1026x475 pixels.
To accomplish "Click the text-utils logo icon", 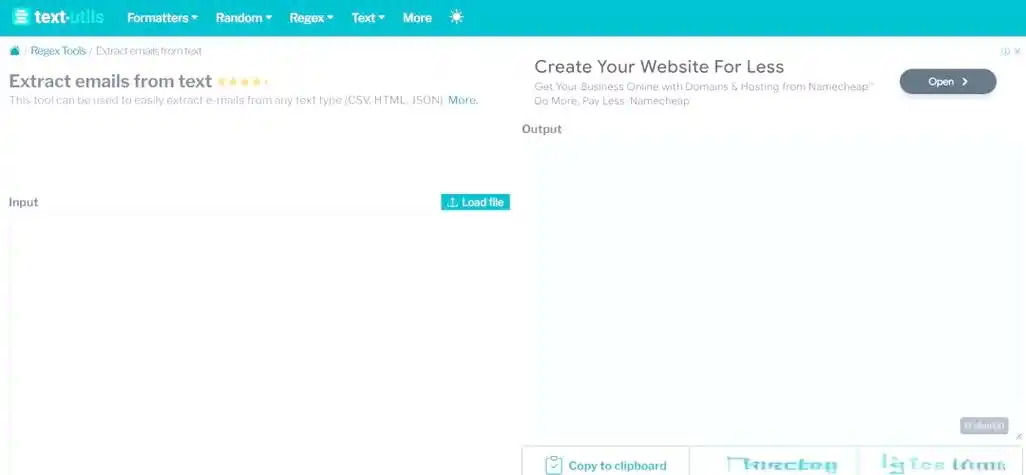I will [x=21, y=17].
